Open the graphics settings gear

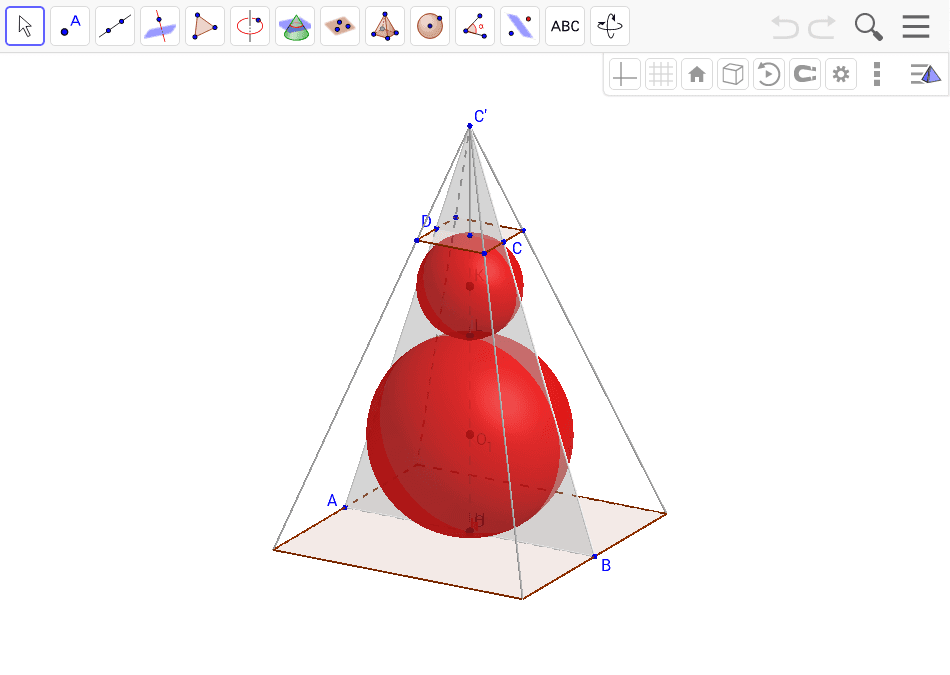841,75
